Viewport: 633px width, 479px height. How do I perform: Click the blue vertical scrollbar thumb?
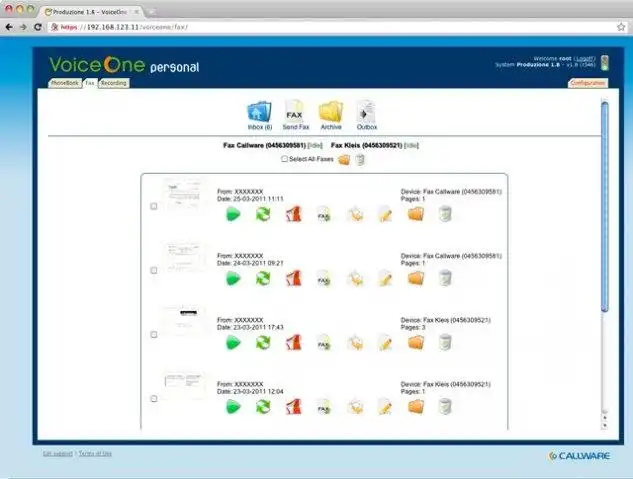click(x=604, y=207)
